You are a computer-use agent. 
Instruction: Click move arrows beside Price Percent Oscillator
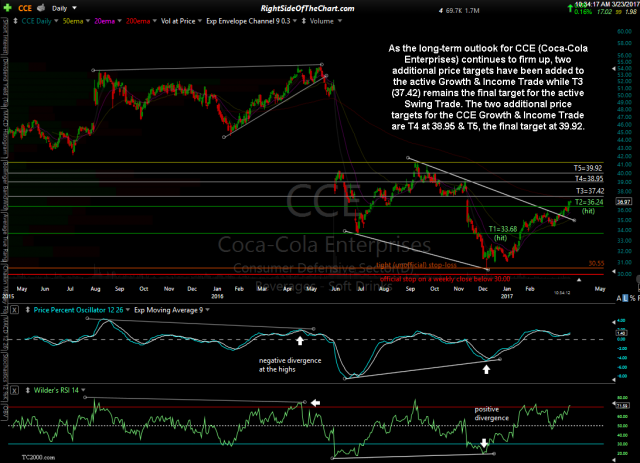28,310
